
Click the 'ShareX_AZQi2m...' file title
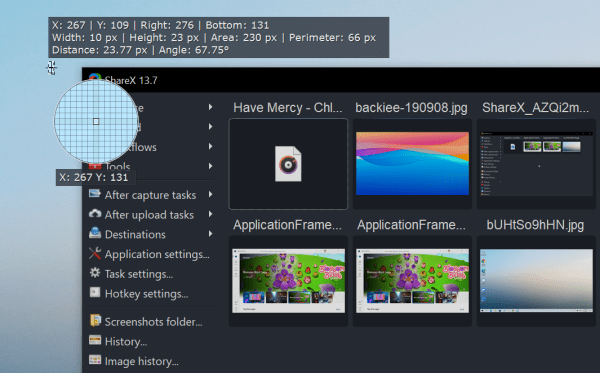[x=535, y=108]
